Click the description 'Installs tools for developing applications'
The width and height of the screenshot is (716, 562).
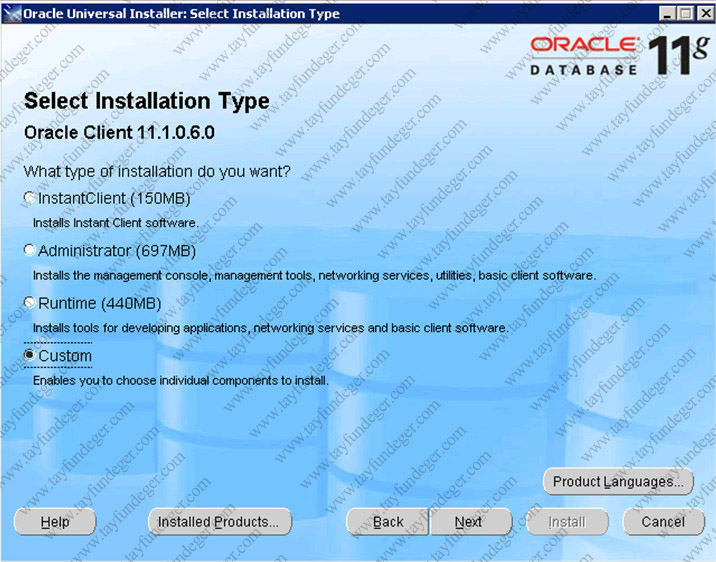click(270, 328)
